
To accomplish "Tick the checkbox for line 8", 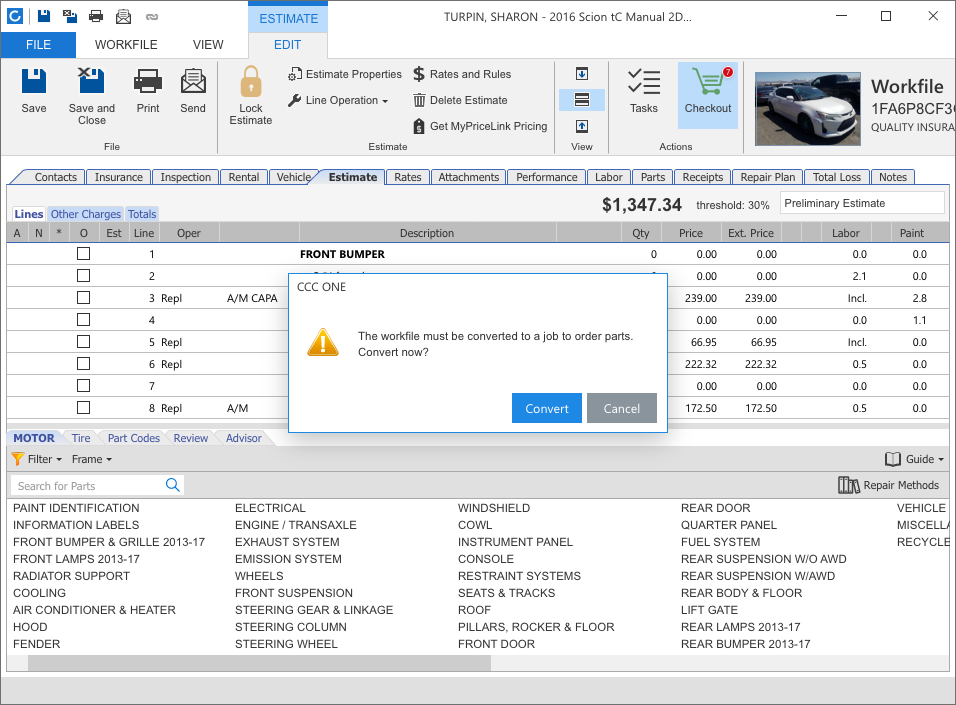I will coord(84,407).
